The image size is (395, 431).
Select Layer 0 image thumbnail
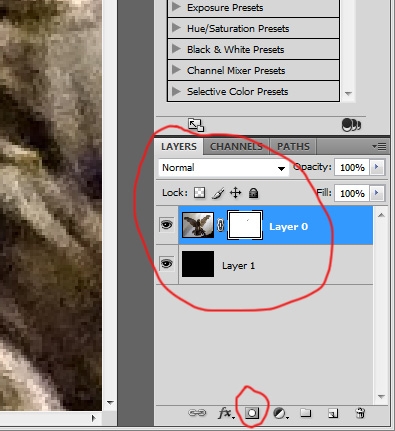198,225
